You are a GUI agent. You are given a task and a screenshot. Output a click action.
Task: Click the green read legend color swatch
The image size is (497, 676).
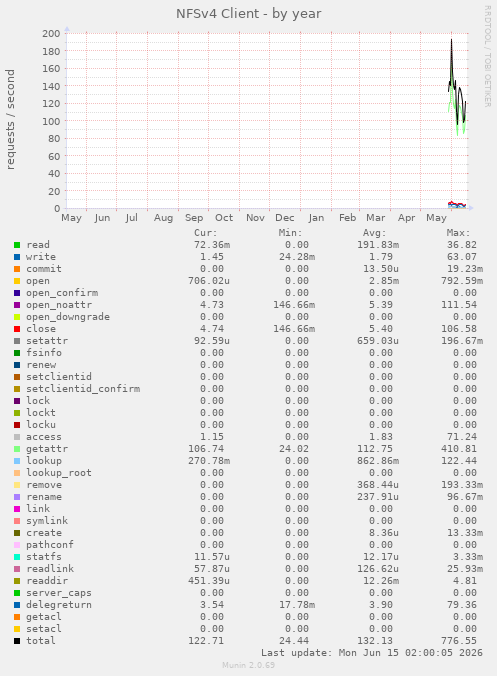click(17, 245)
